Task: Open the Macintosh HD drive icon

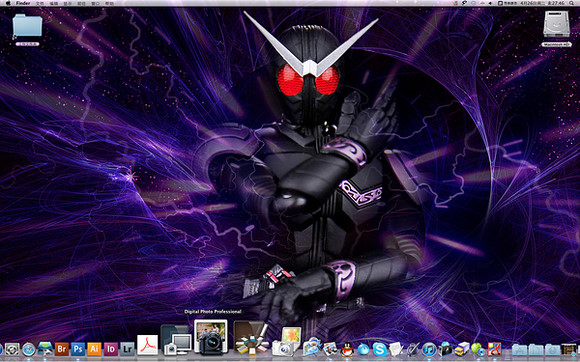Action: pyautogui.click(x=556, y=24)
